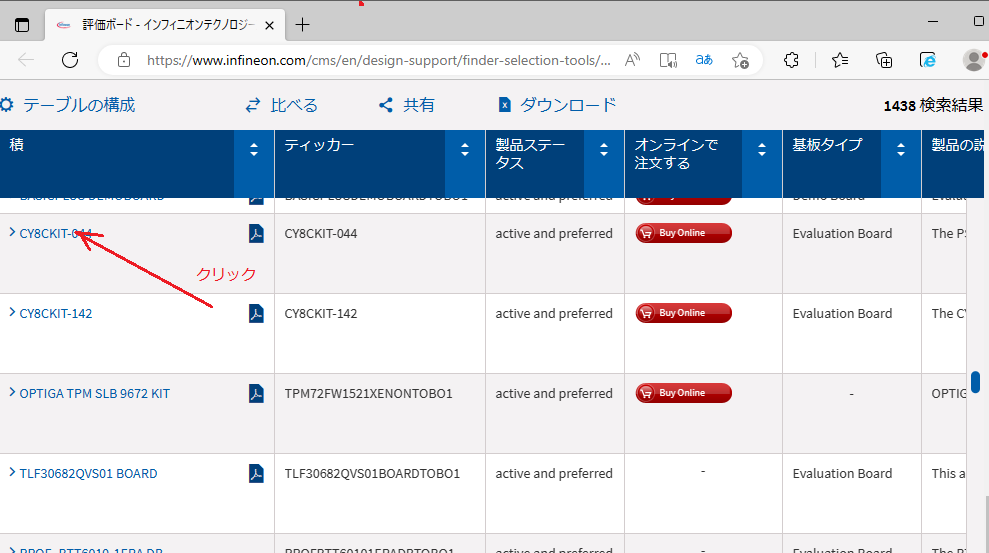Screen dimensions: 989x553
Task: Close the 評価ボード browser tab
Action: 269,25
